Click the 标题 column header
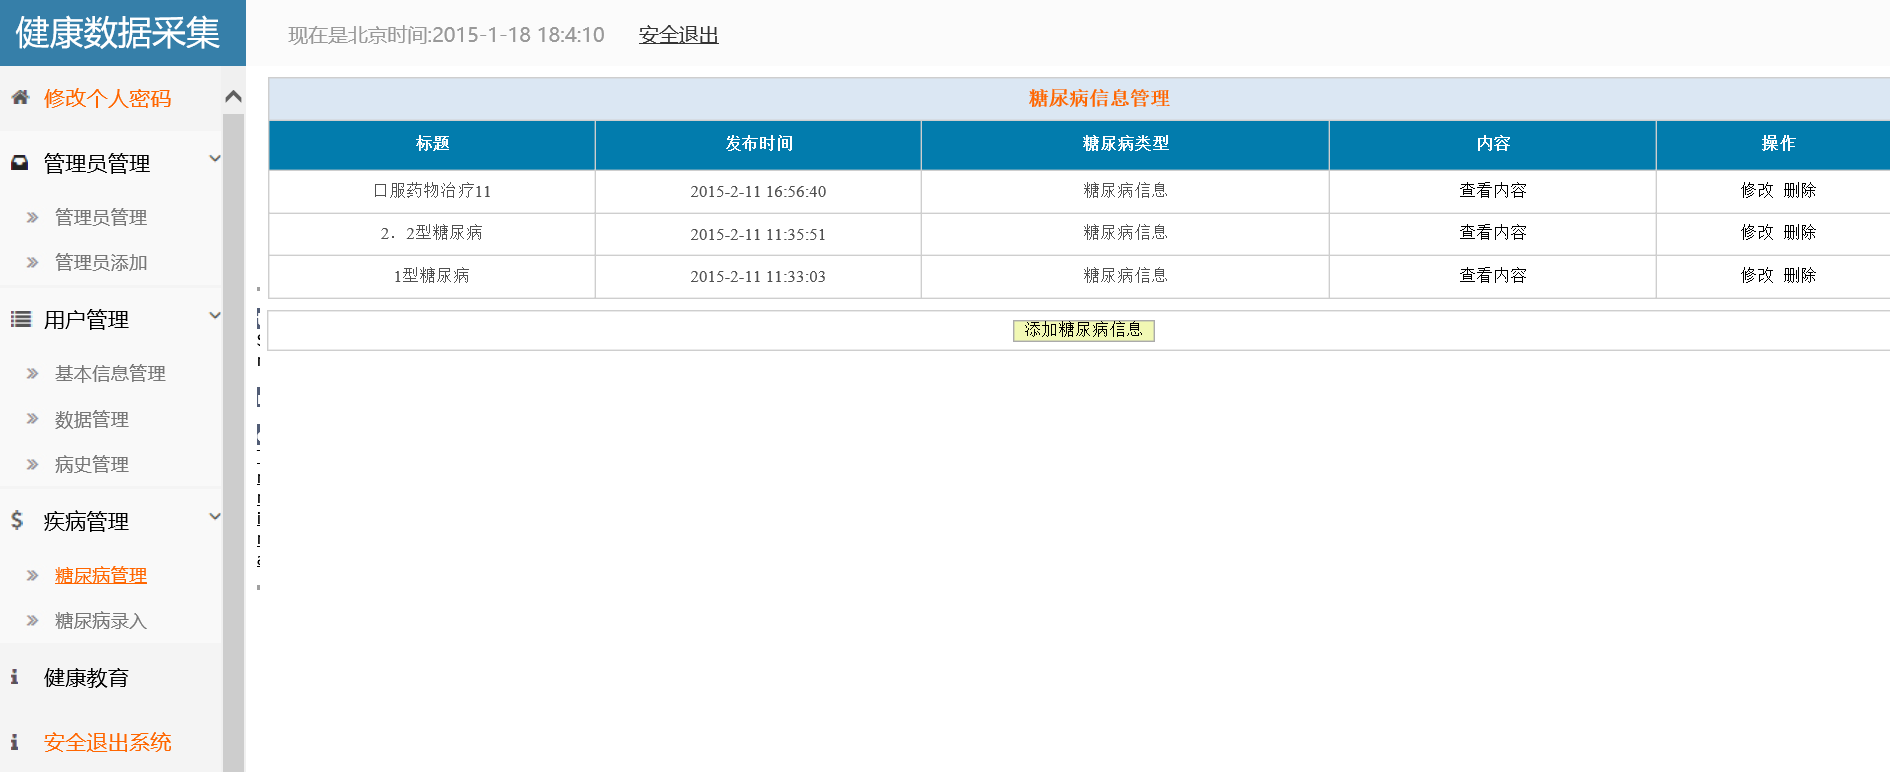Viewport: 1890px width, 772px height. click(x=432, y=144)
